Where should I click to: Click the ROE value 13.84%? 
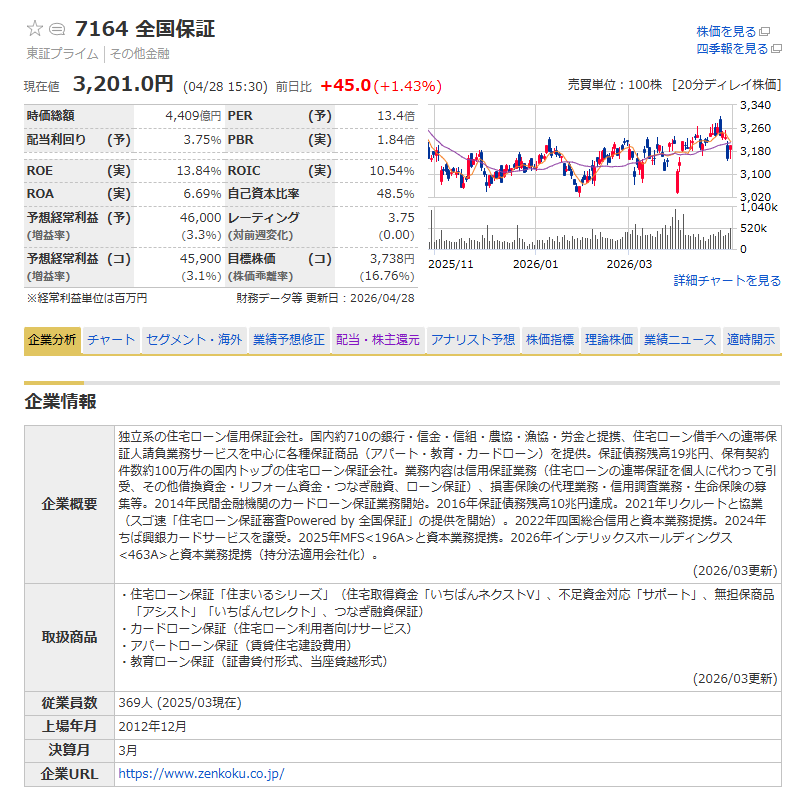pos(198,171)
